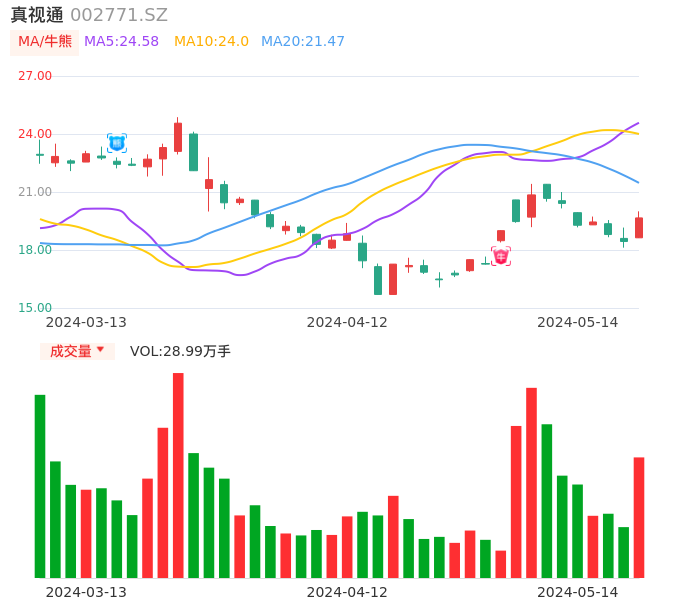Expand the 成交量 indicator dropdown
This screenshot has height=606, width=686.
(x=77, y=351)
